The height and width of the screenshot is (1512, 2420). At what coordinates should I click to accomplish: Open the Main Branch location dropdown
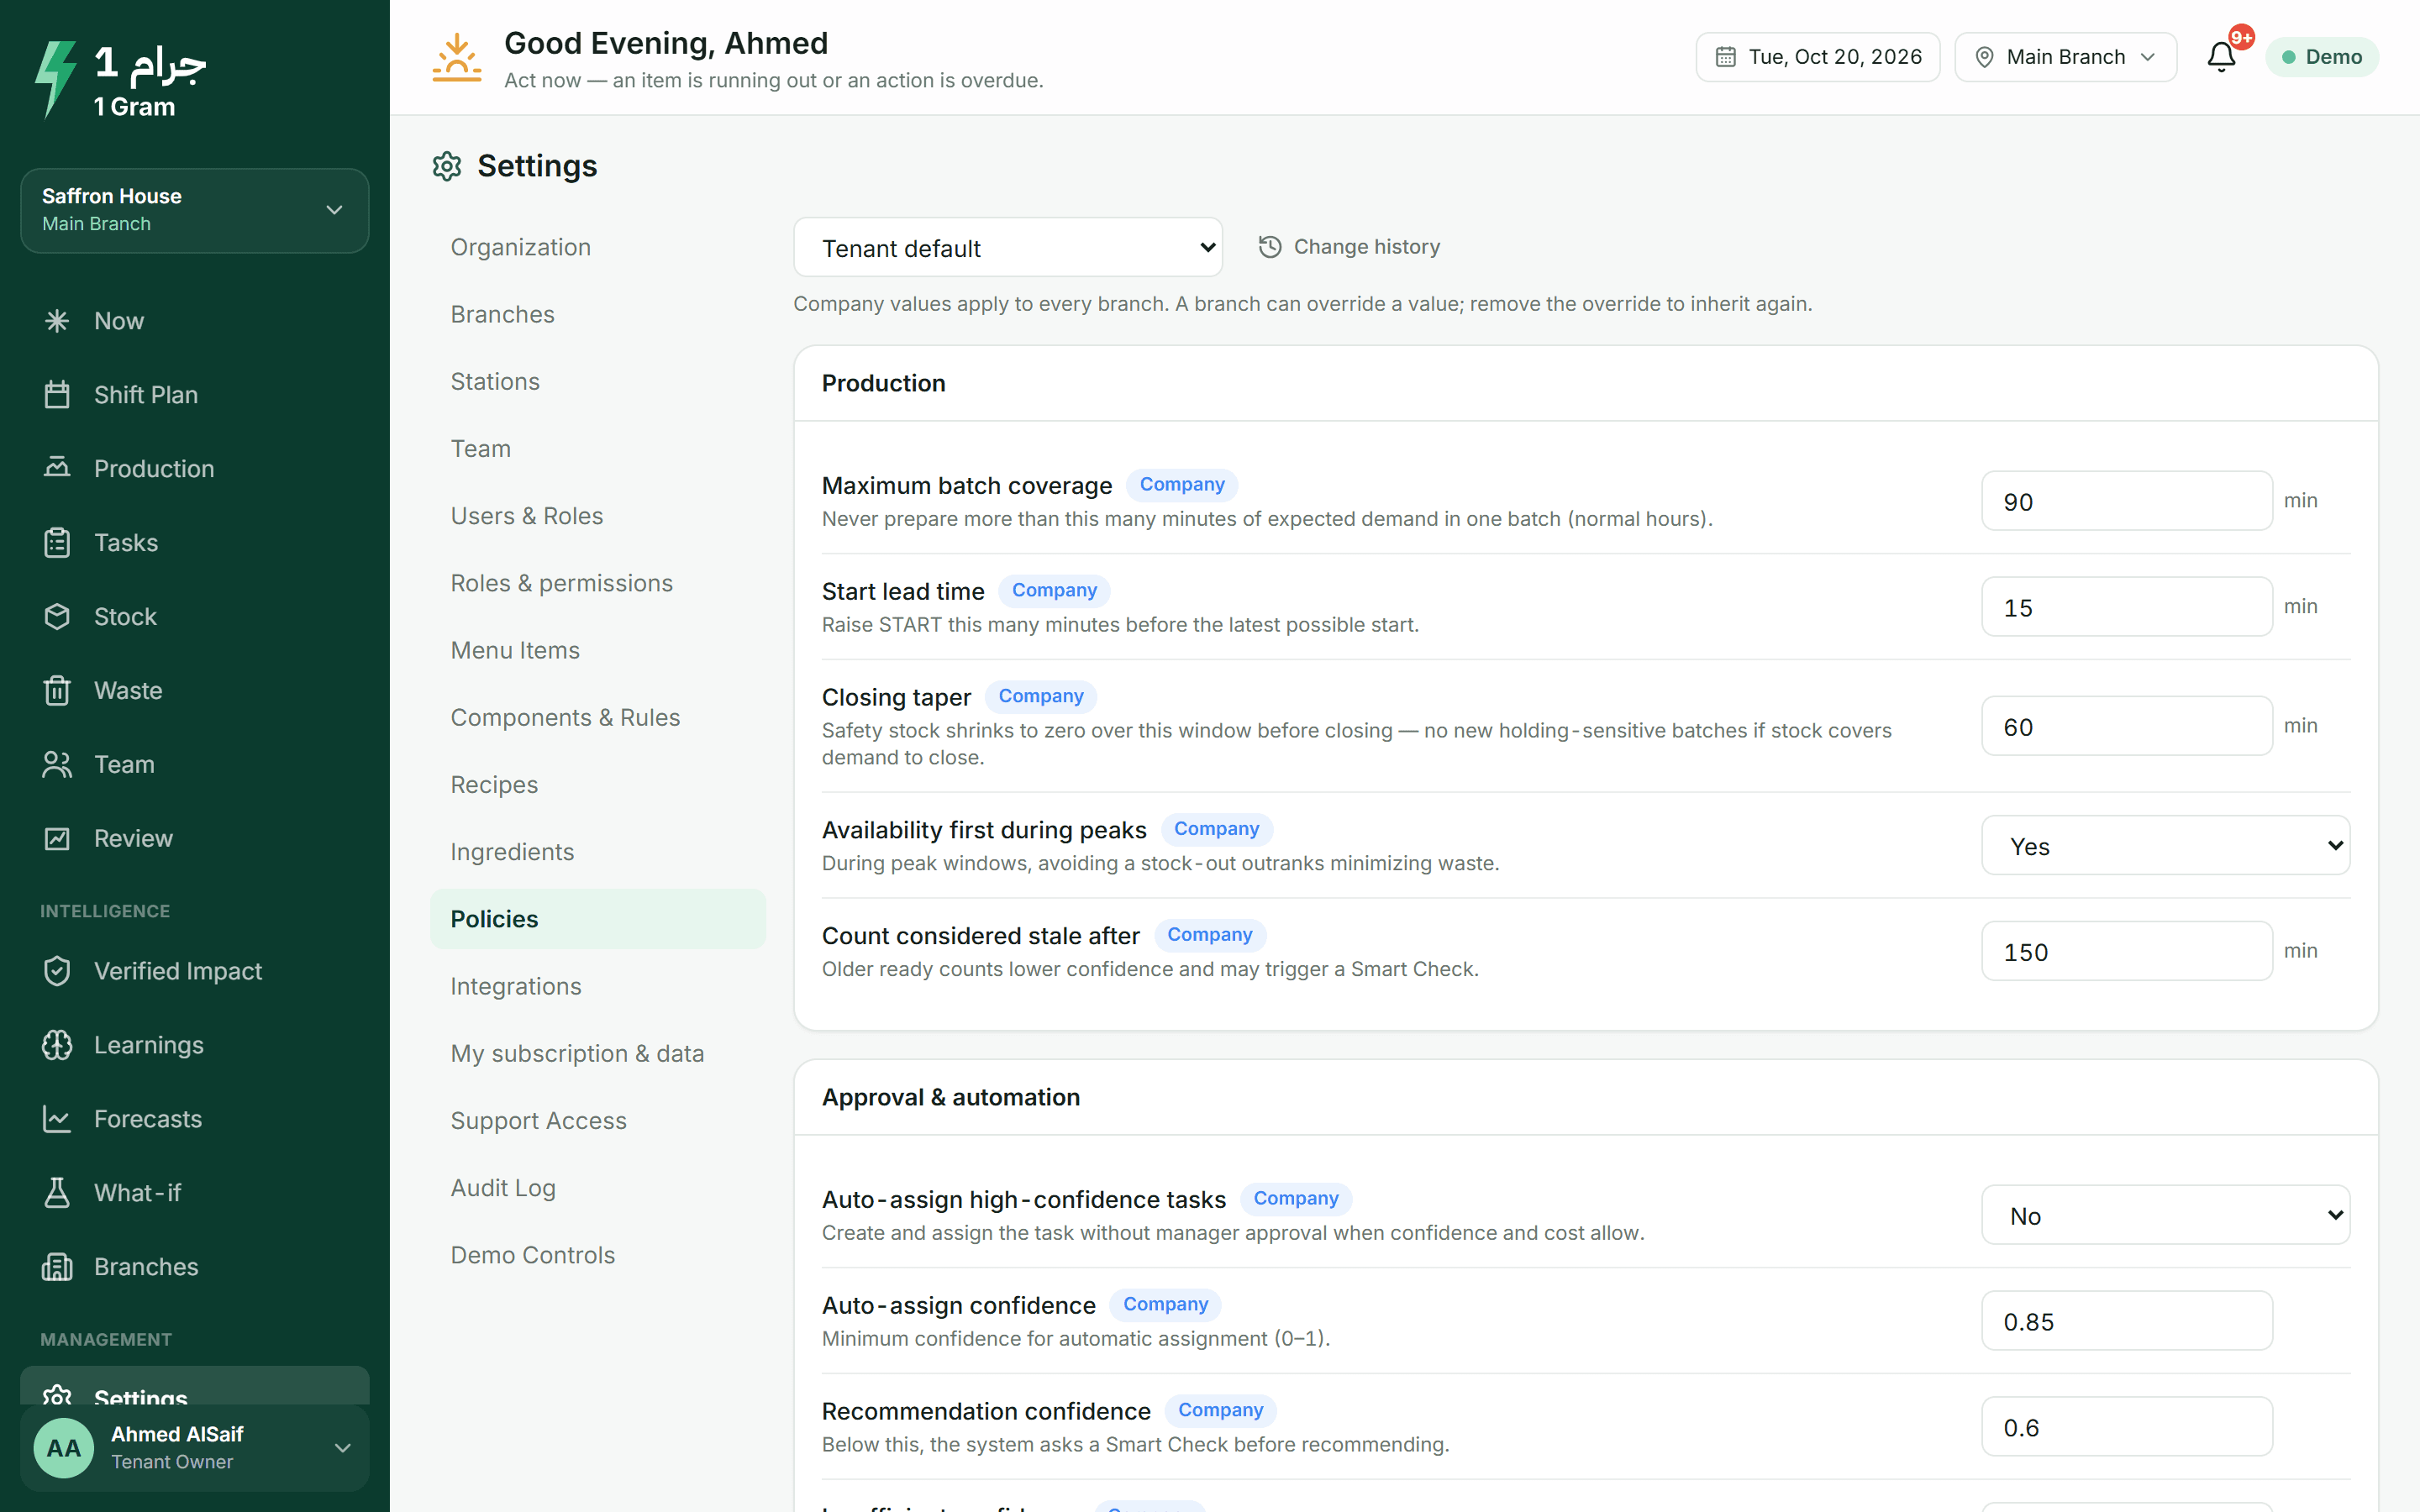point(2065,57)
